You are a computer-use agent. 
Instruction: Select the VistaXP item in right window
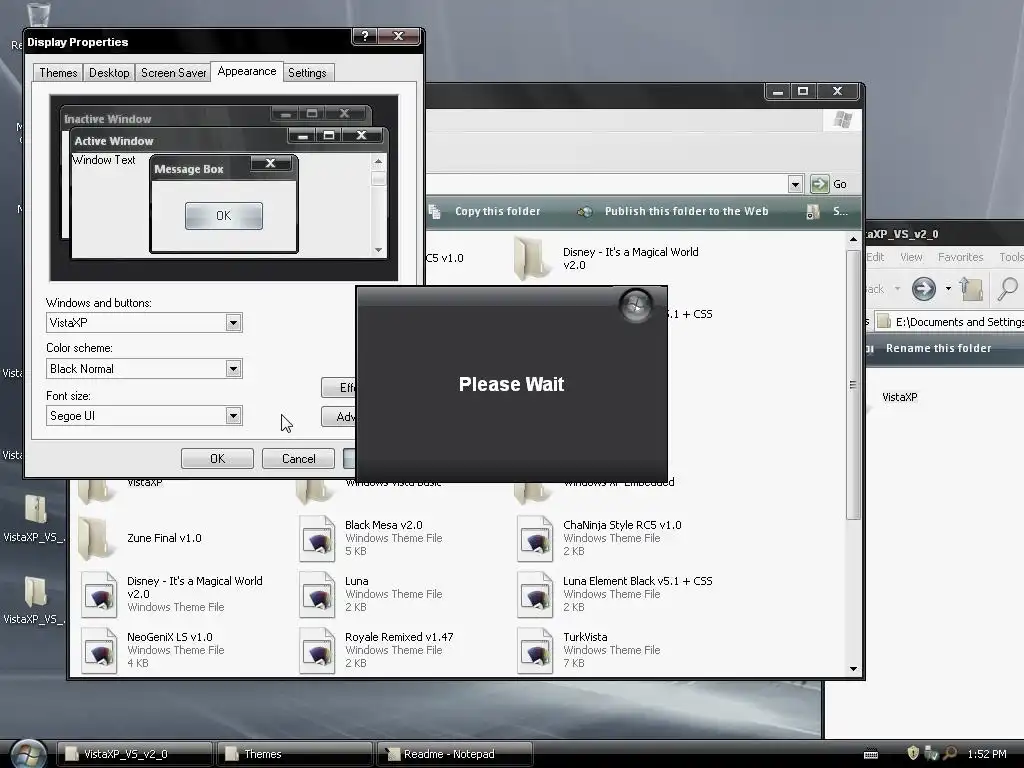pyautogui.click(x=899, y=397)
